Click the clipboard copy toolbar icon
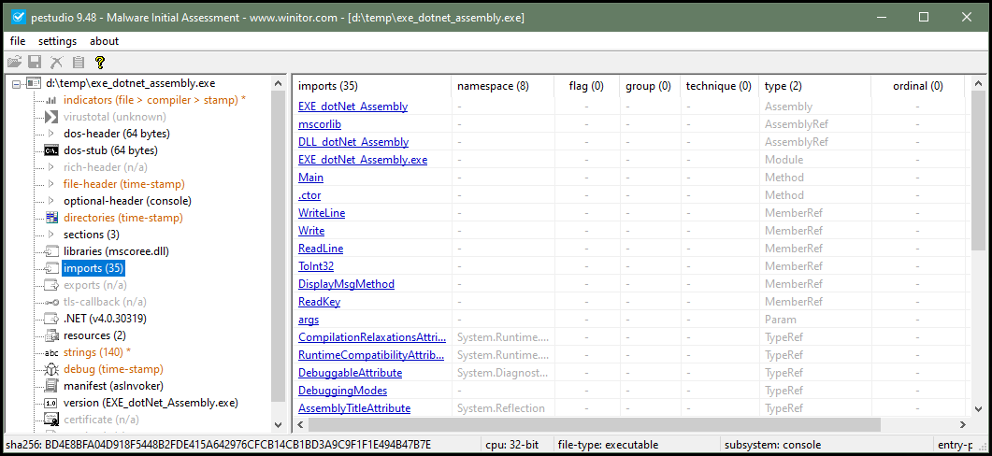Viewport: 992px width, 456px height. [78, 62]
